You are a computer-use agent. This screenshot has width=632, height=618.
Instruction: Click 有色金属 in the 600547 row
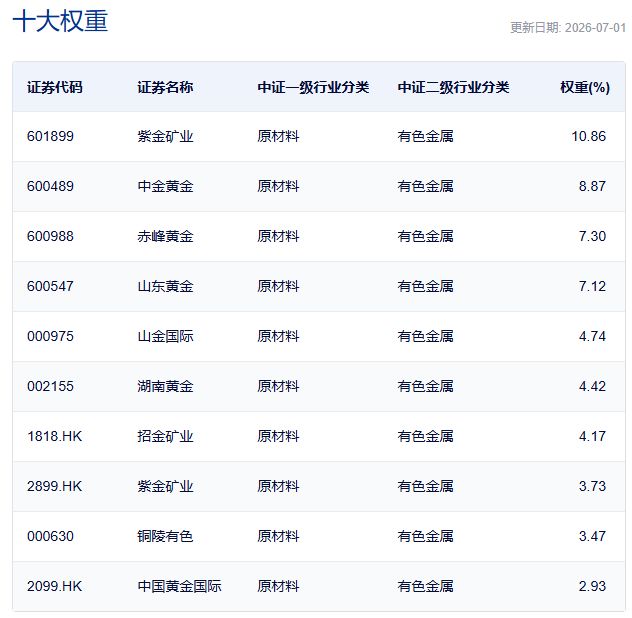coord(426,286)
